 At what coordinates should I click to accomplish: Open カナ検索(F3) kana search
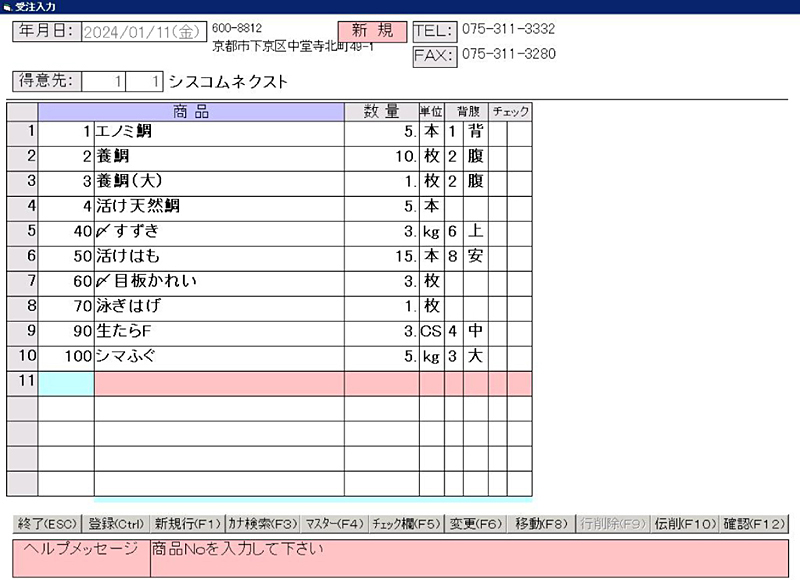pyautogui.click(x=263, y=523)
